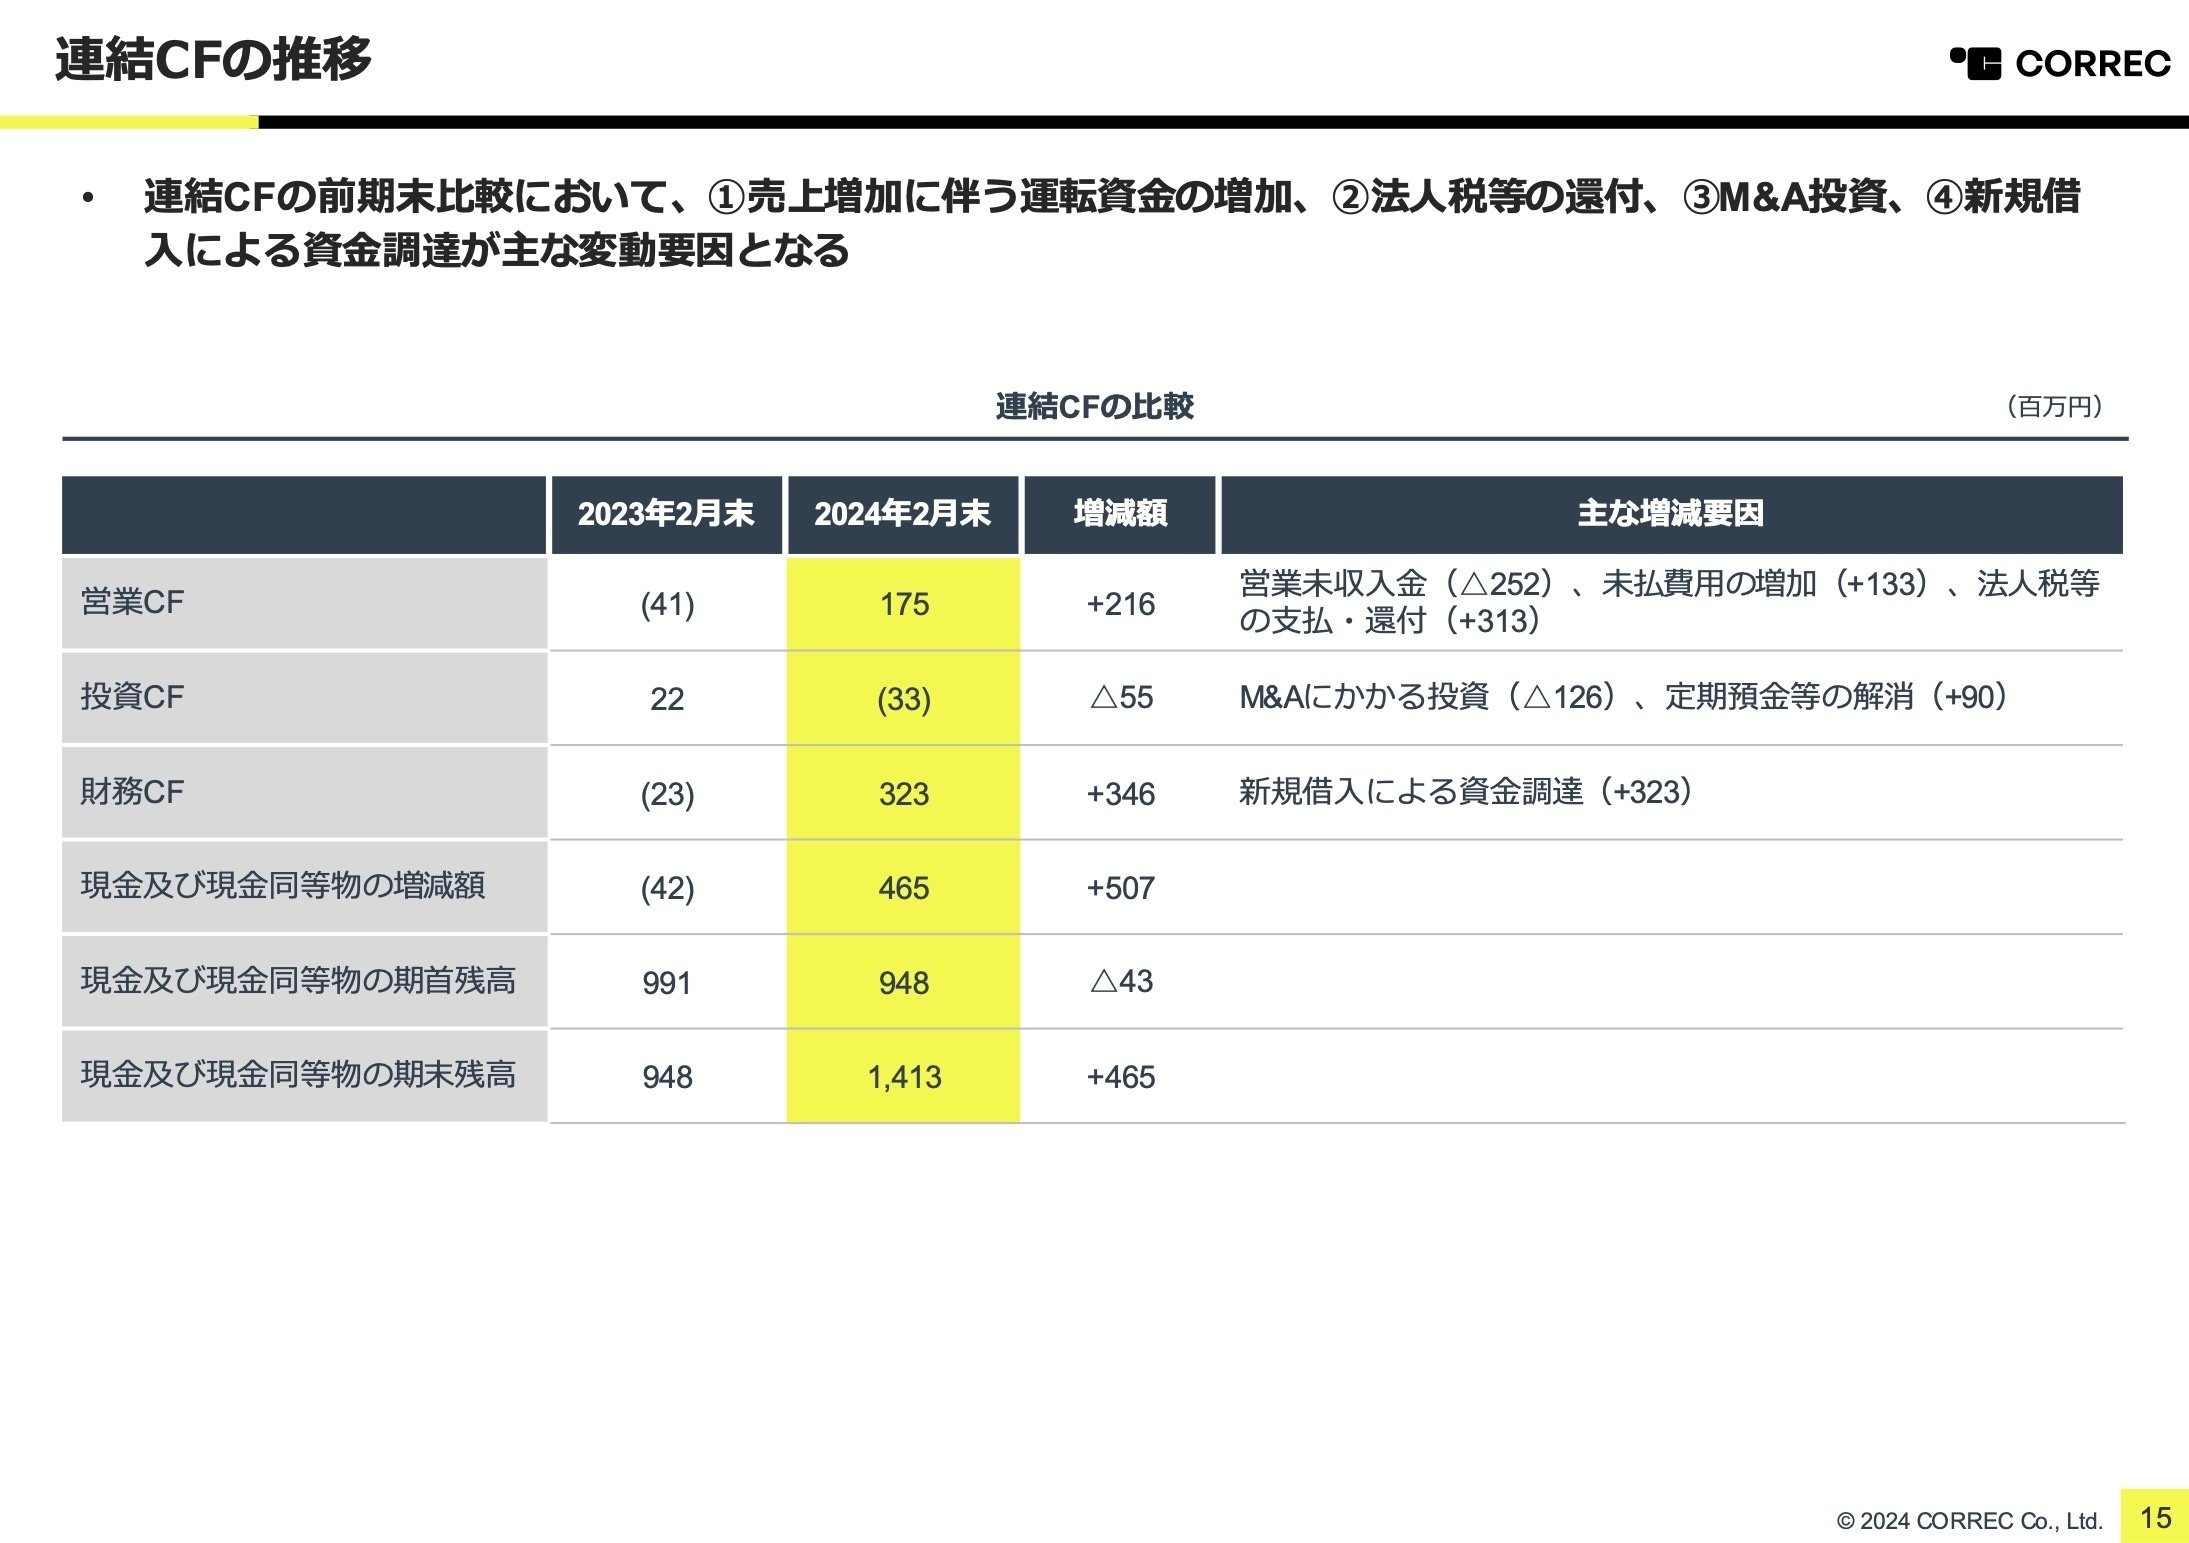
Task: Click the +507 change value
Action: tap(1120, 888)
